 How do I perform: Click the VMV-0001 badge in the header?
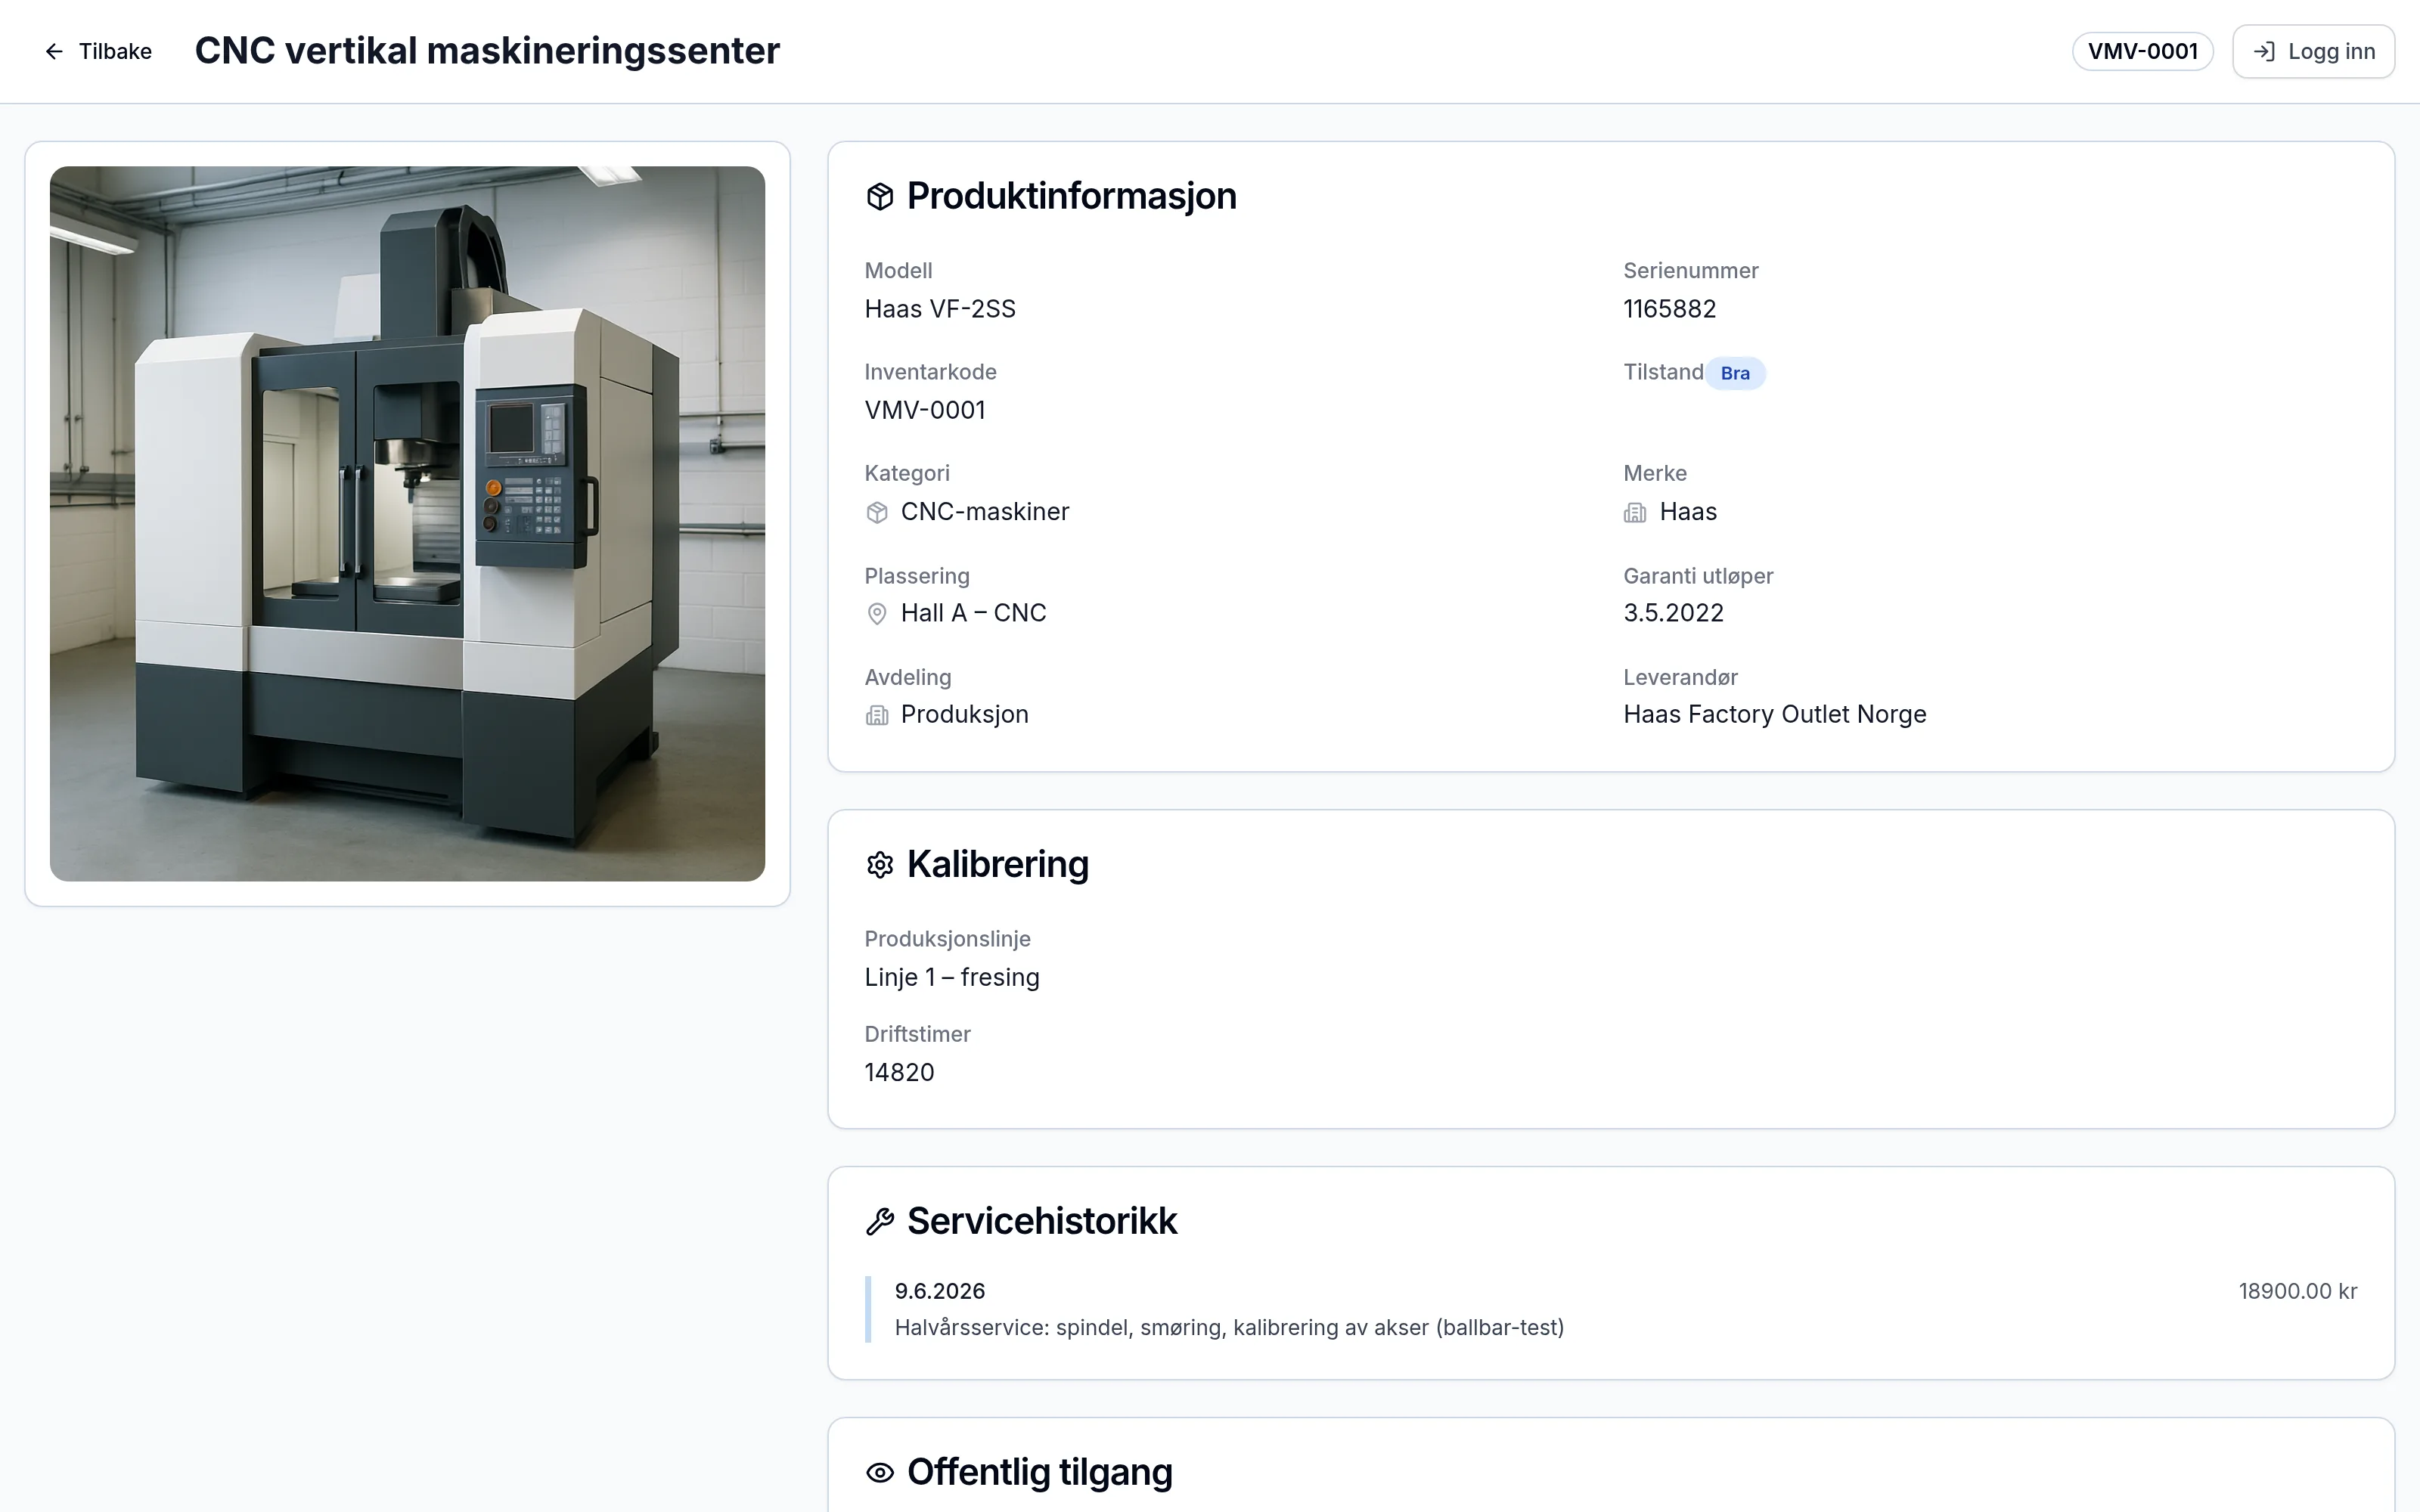[x=2142, y=51]
